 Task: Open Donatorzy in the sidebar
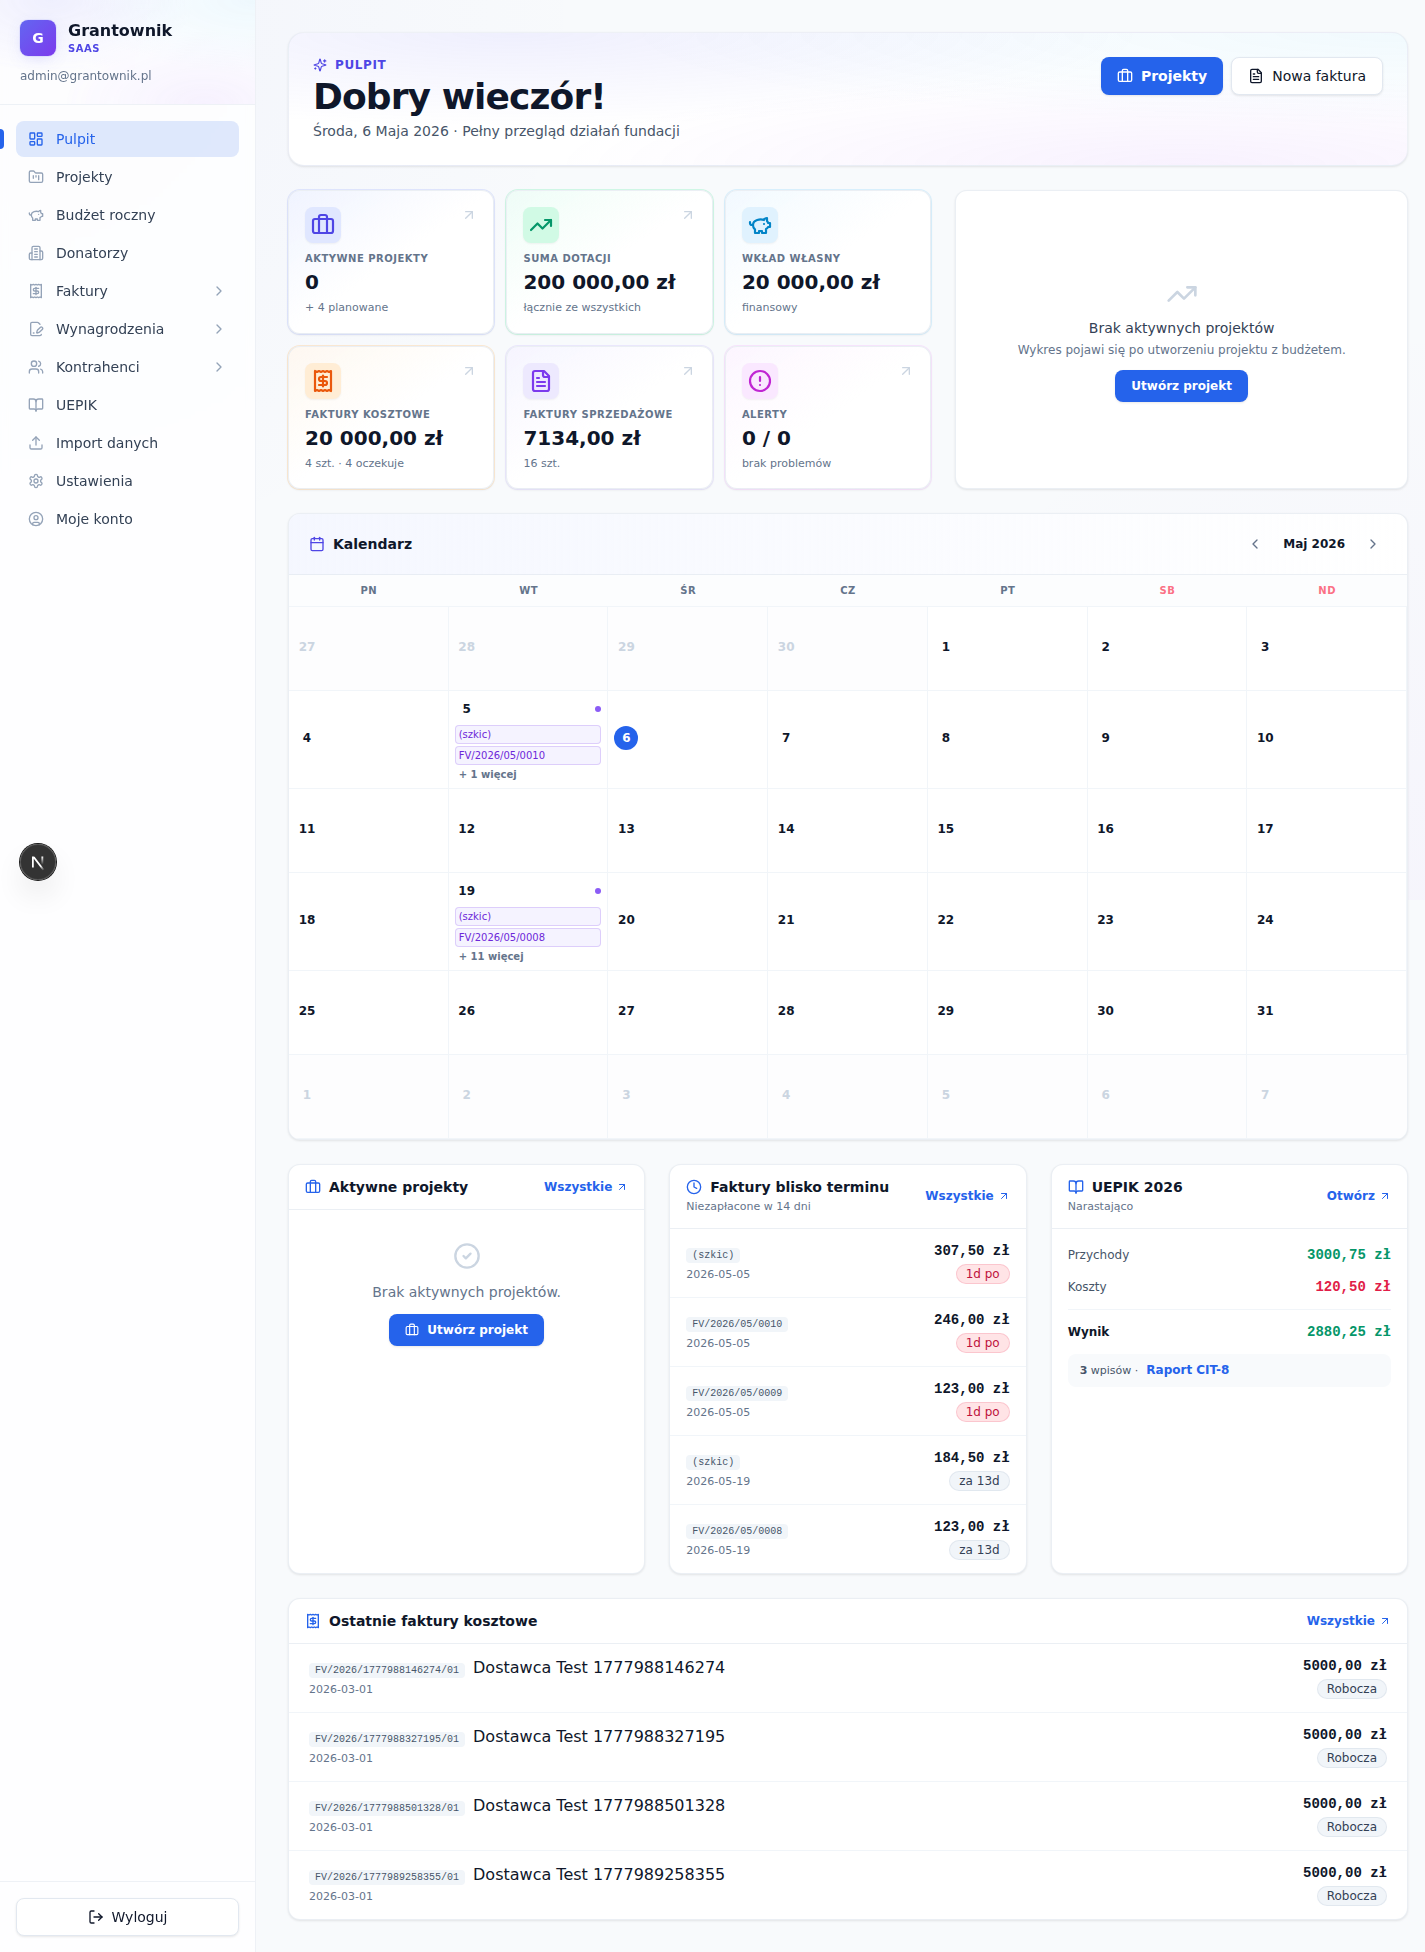pos(127,253)
